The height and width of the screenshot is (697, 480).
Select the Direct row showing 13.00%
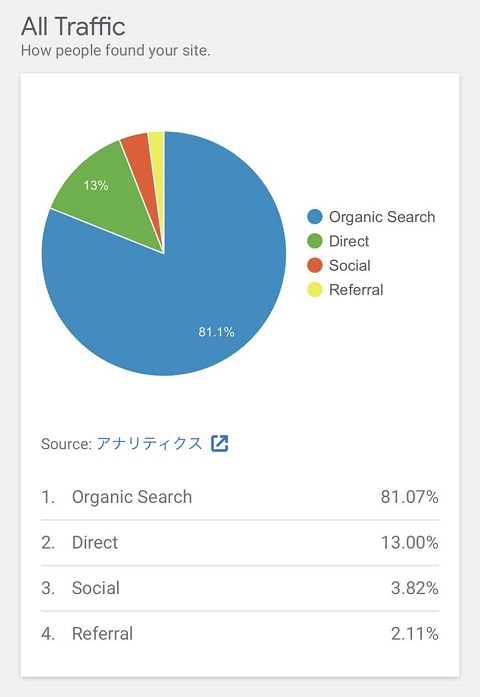coord(240,543)
